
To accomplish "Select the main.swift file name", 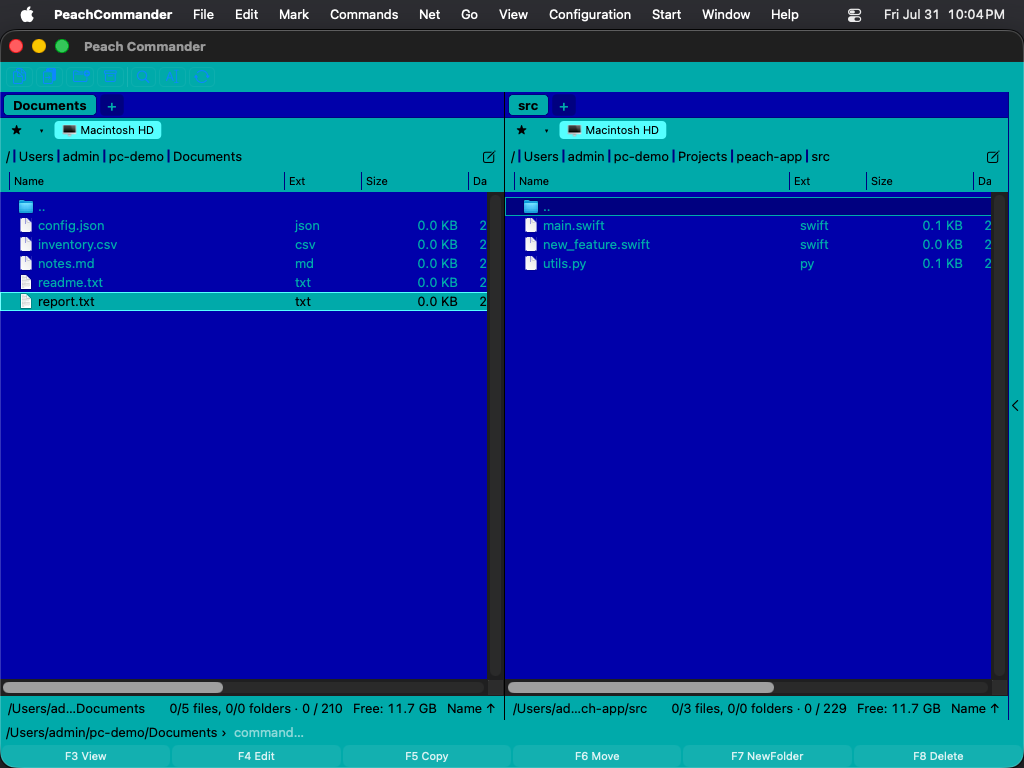I will click(x=573, y=225).
